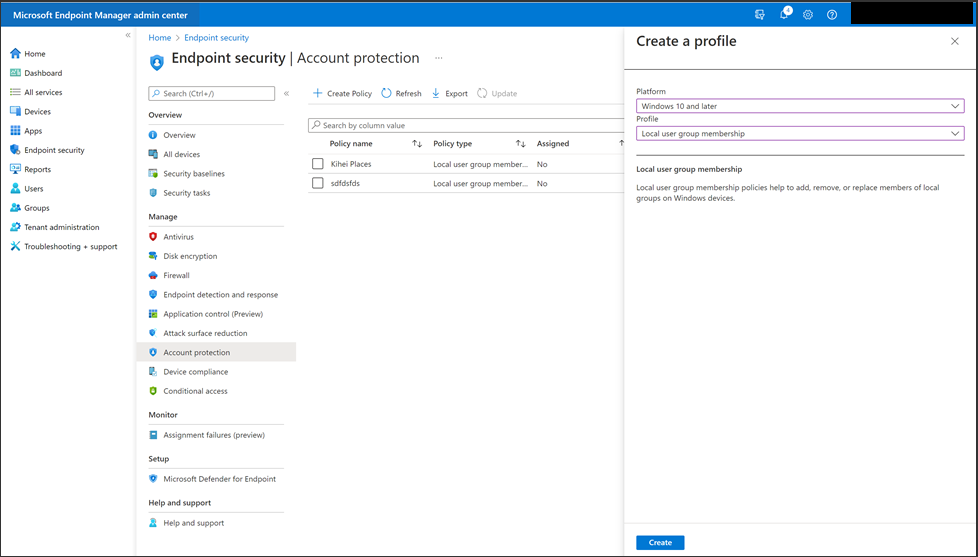
Task: Click the Create button in profile pane
Action: click(x=660, y=543)
